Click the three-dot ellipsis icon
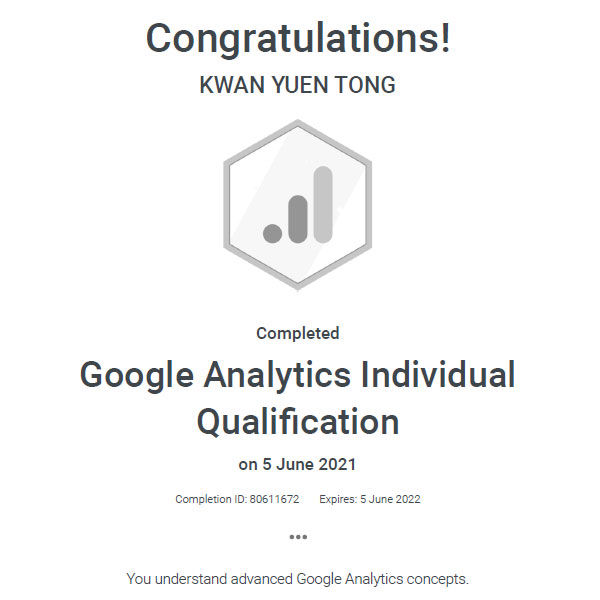Screen dimensions: 600x600 click(x=298, y=537)
